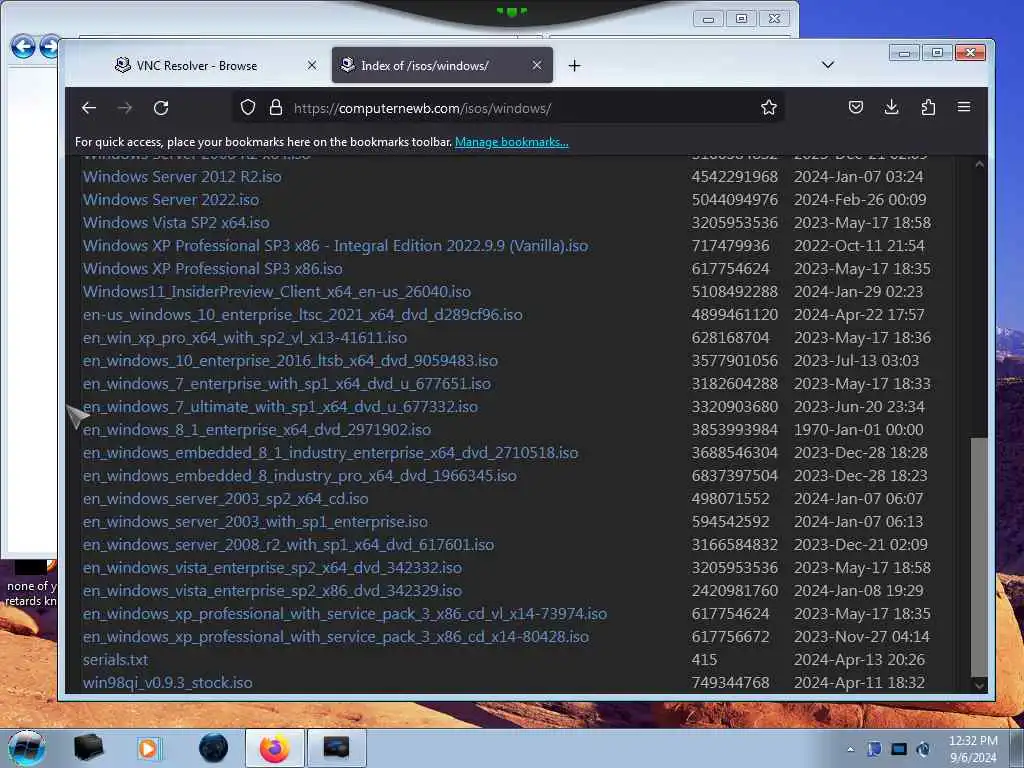Viewport: 1024px width, 768px height.
Task: Open windows 10 enterprise 2016 ltsb link
Action: click(291, 360)
